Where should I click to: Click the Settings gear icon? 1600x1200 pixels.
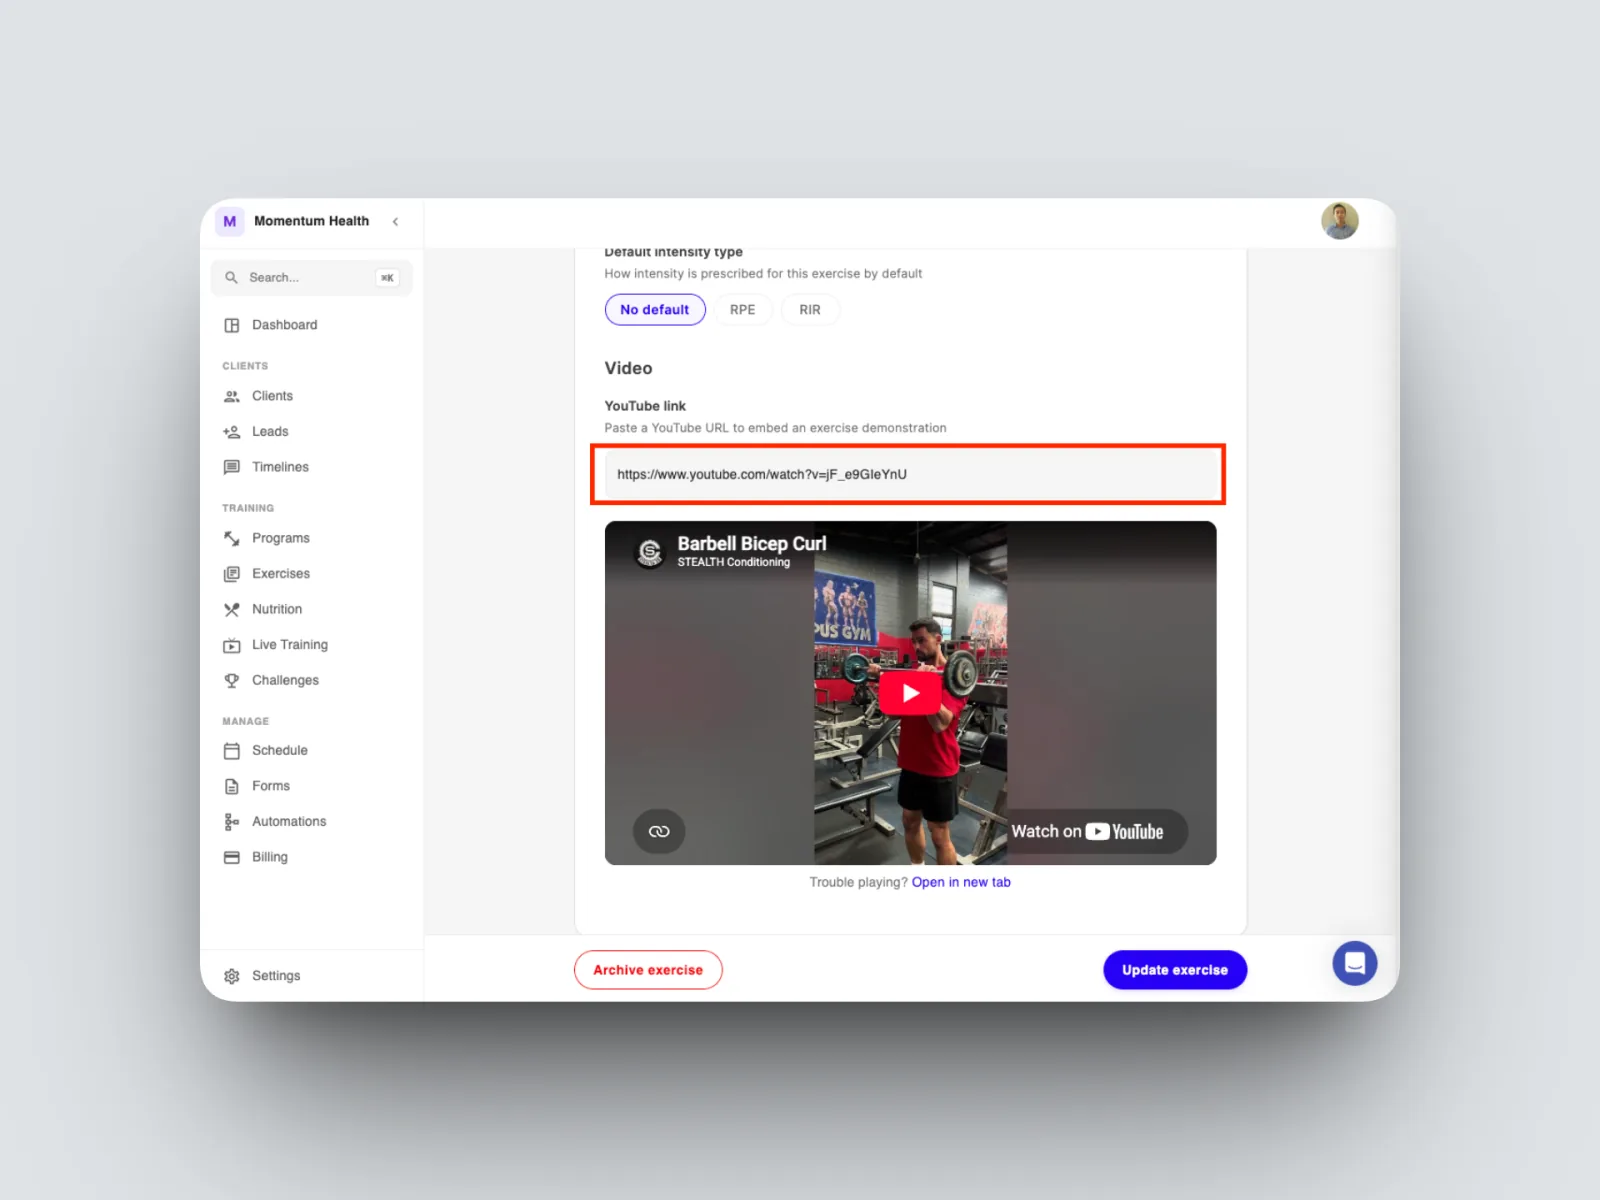coord(232,976)
